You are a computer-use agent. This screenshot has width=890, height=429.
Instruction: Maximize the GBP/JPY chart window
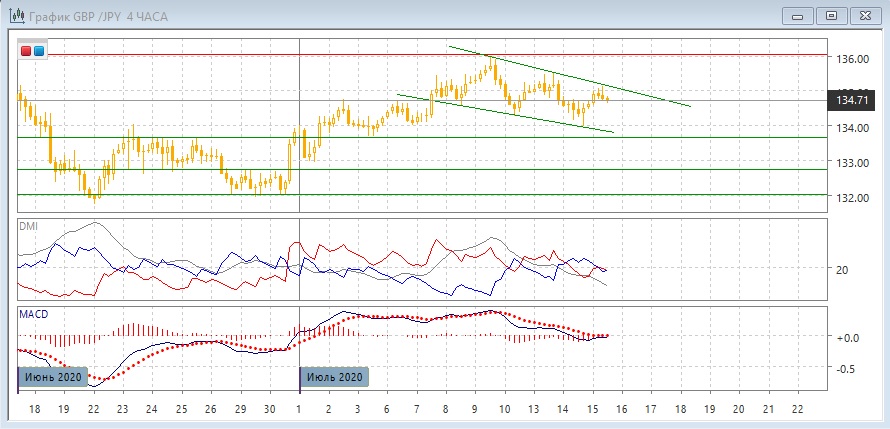coord(830,14)
